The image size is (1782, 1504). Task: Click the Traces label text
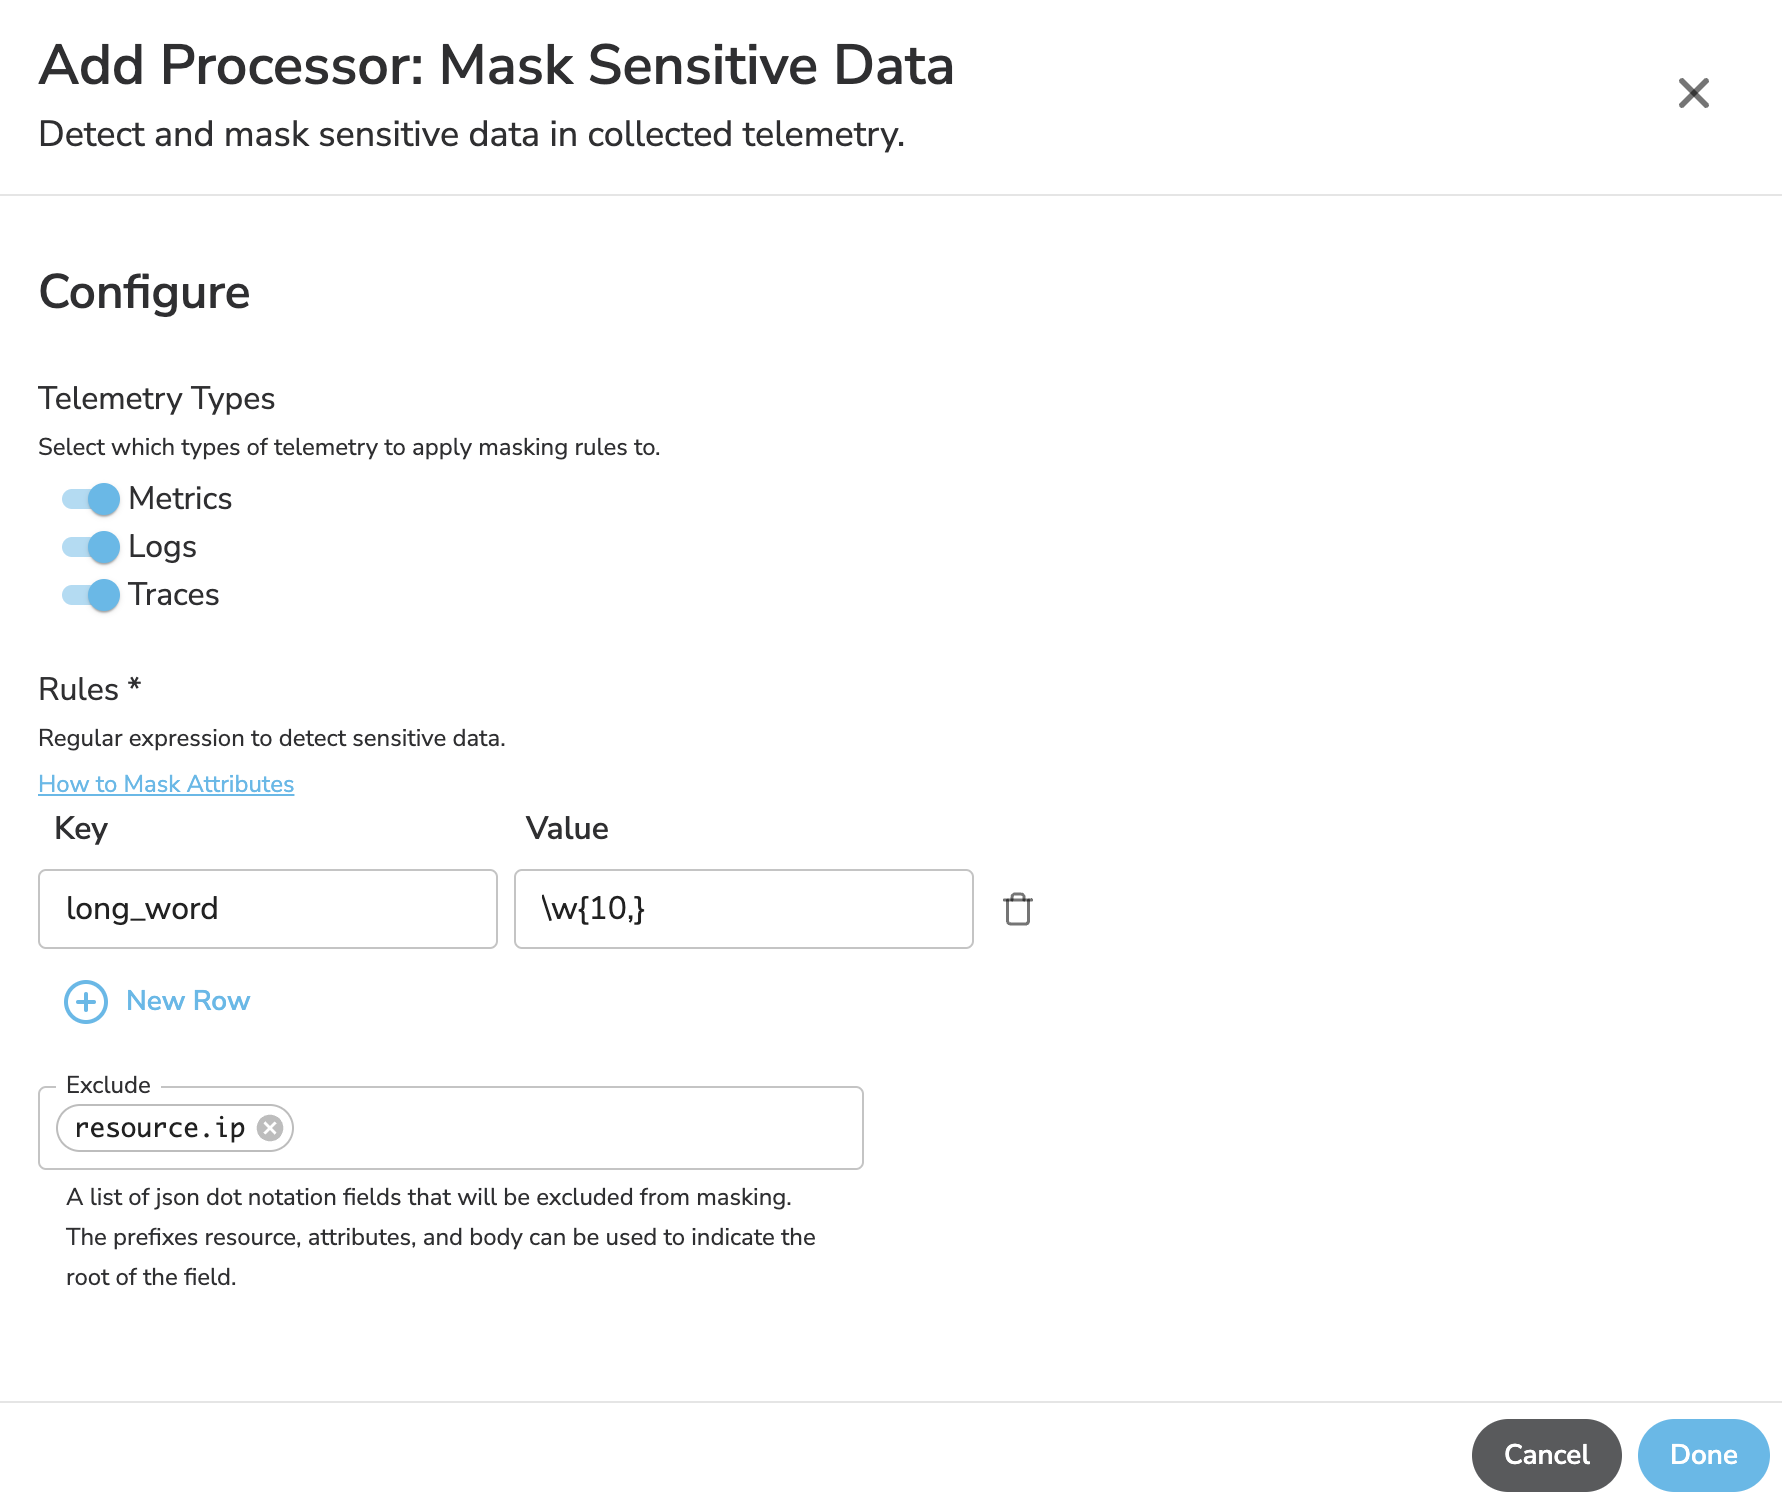click(173, 594)
